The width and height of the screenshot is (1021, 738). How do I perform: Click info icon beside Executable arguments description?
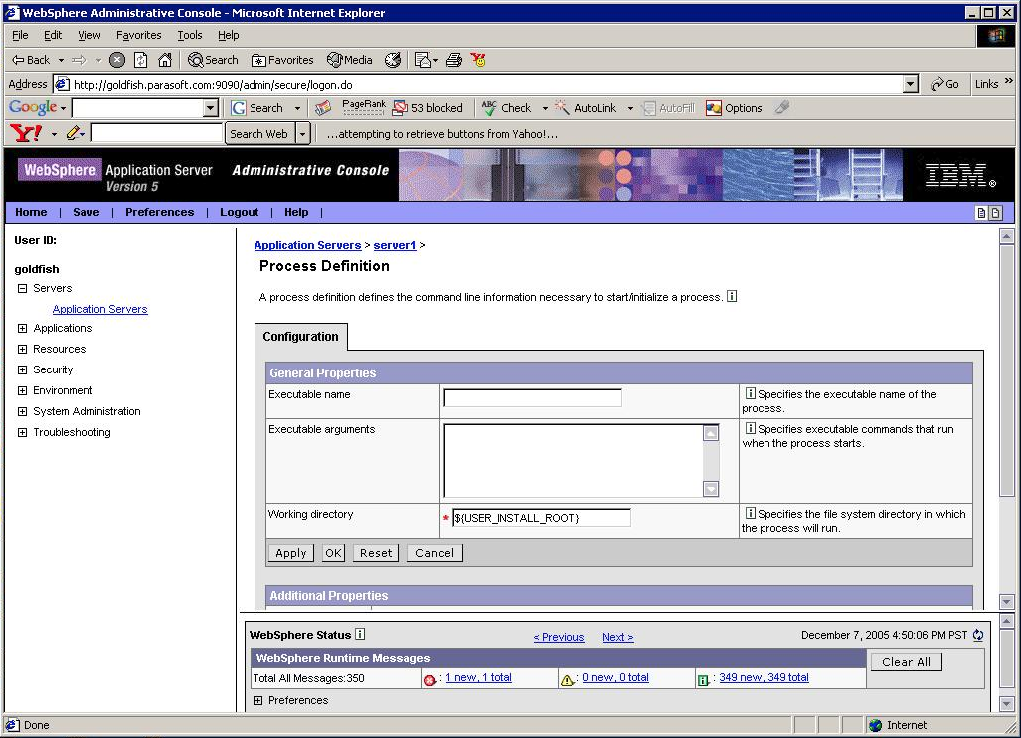[x=750, y=428]
